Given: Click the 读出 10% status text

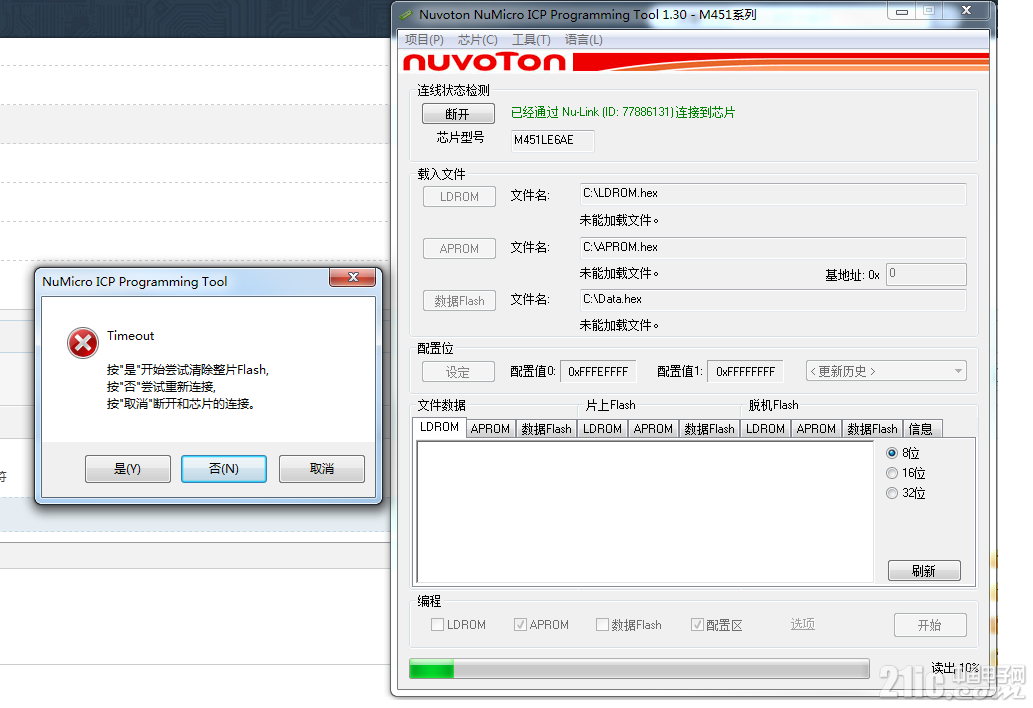Looking at the screenshot, I should coord(955,668).
